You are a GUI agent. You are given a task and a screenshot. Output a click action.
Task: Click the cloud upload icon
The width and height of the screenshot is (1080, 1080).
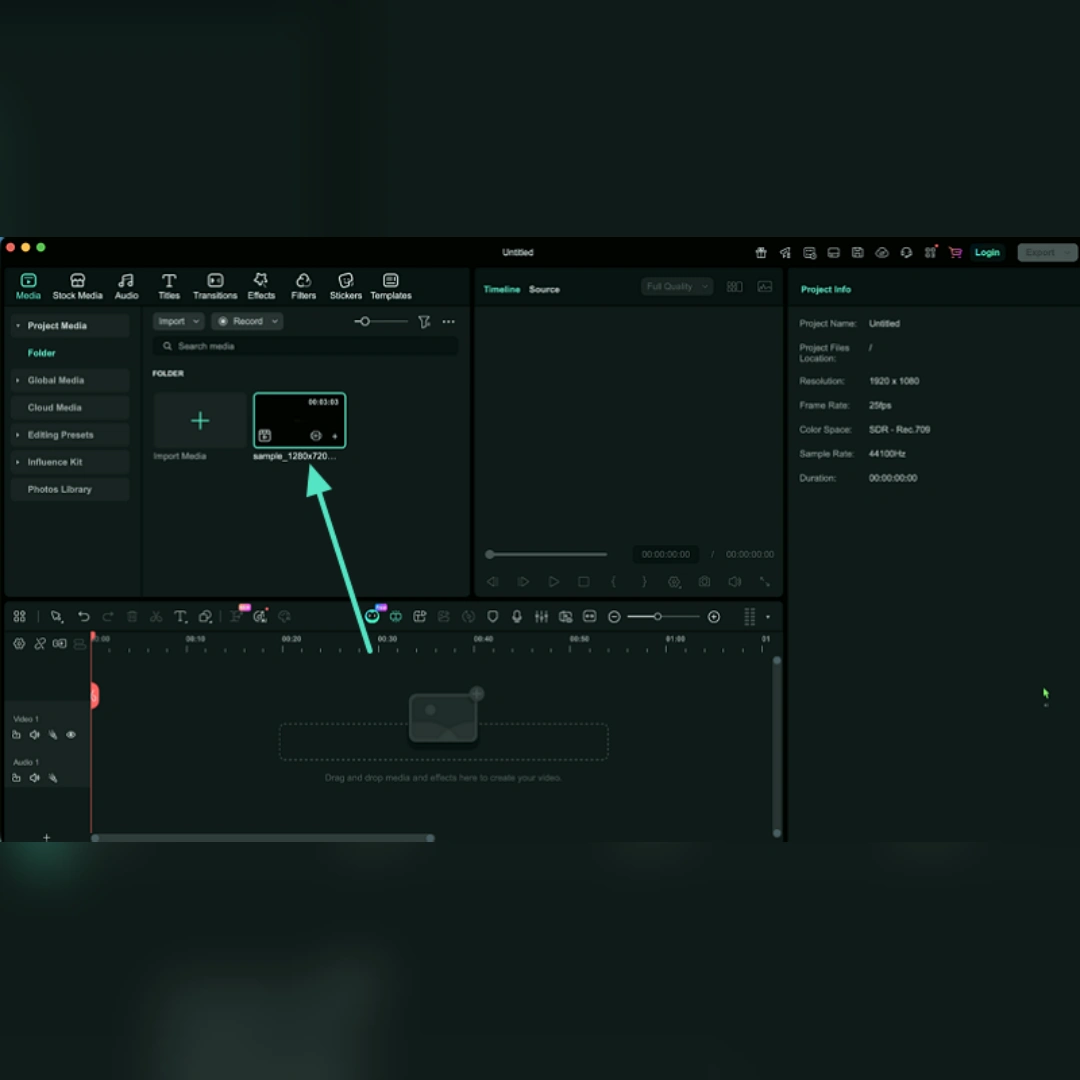click(x=882, y=253)
